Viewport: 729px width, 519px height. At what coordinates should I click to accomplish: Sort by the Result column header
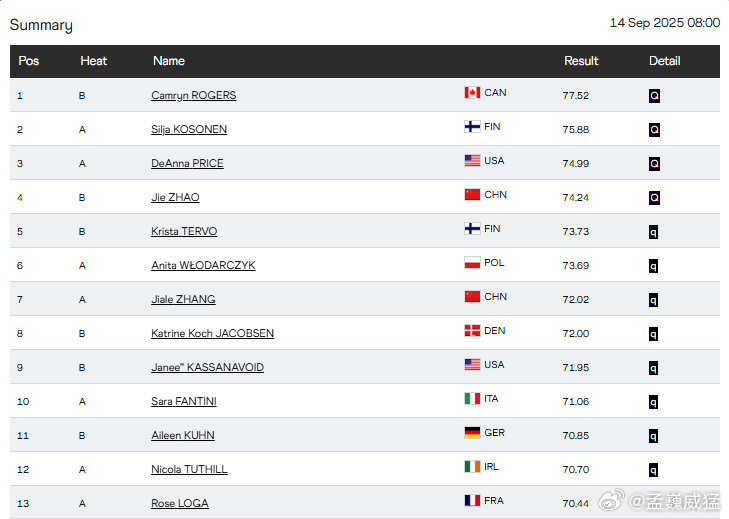pos(581,61)
